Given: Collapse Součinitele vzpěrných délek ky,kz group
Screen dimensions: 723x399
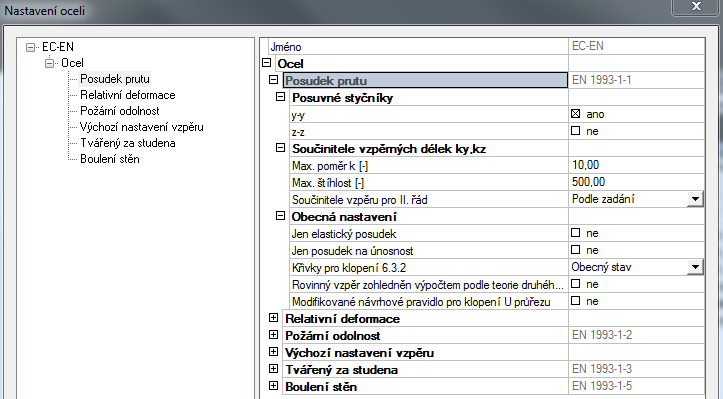Looking at the screenshot, I should coord(280,148).
